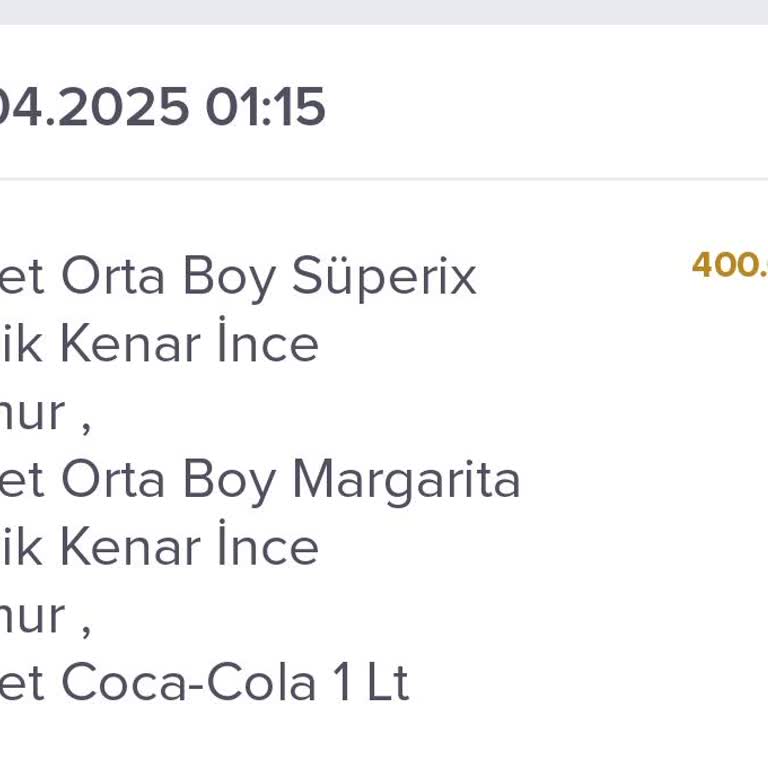Click Kenar İnce under the Süperix pizza
The height and width of the screenshot is (768, 768).
click(188, 344)
